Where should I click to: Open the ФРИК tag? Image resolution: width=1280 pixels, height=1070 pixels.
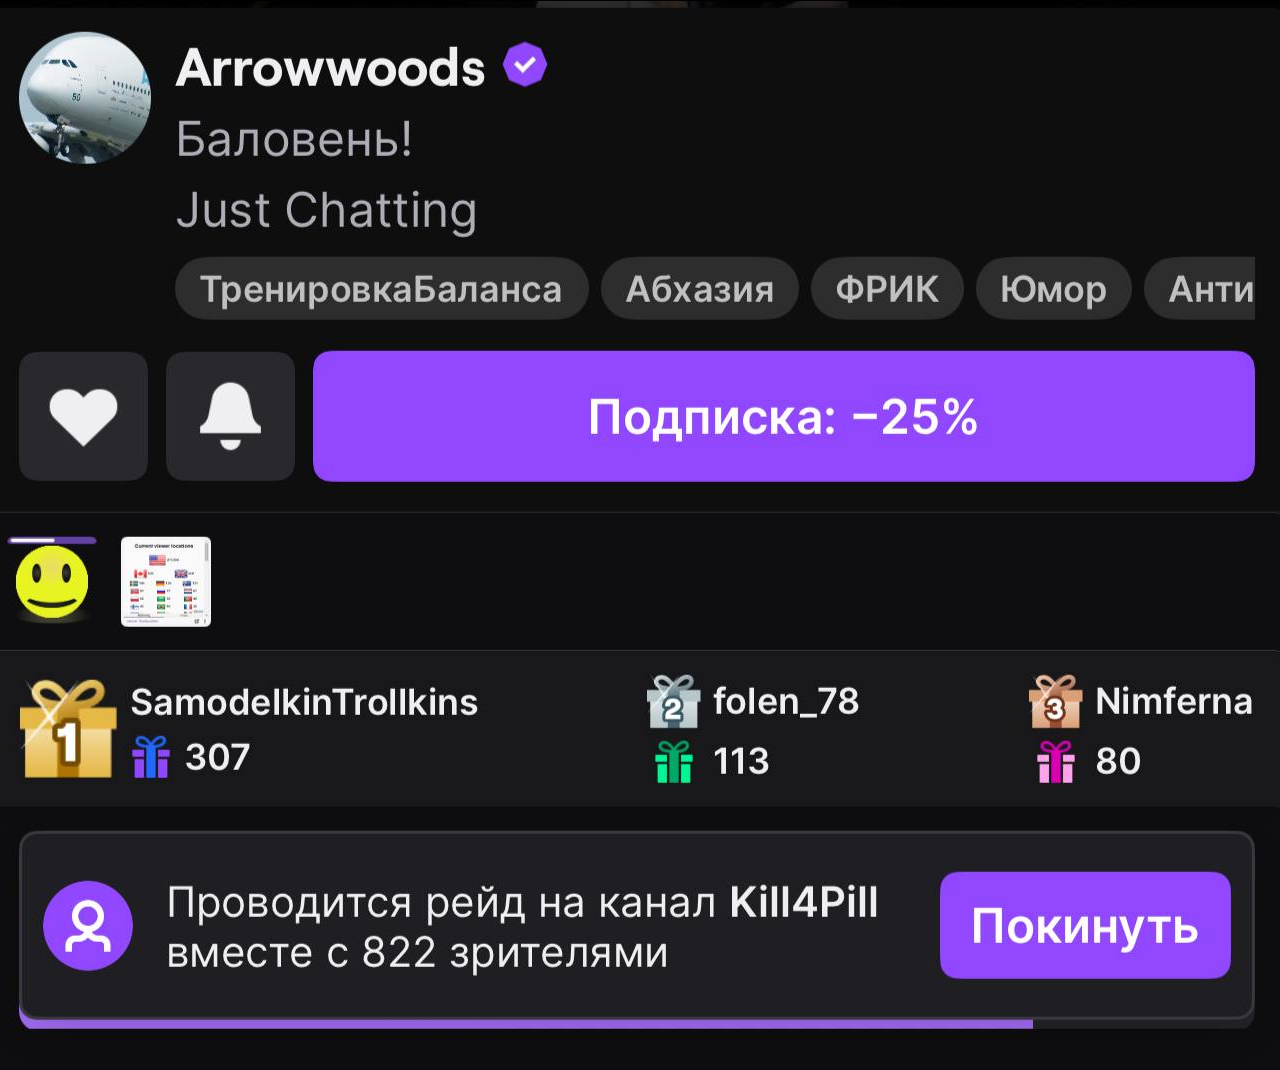[x=887, y=289]
